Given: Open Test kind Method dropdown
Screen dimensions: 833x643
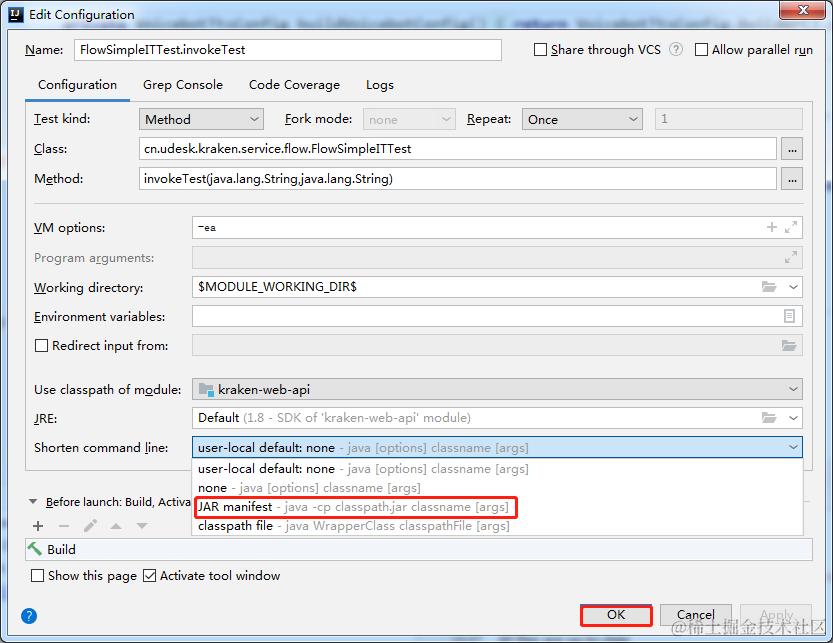Looking at the screenshot, I should [x=201, y=120].
